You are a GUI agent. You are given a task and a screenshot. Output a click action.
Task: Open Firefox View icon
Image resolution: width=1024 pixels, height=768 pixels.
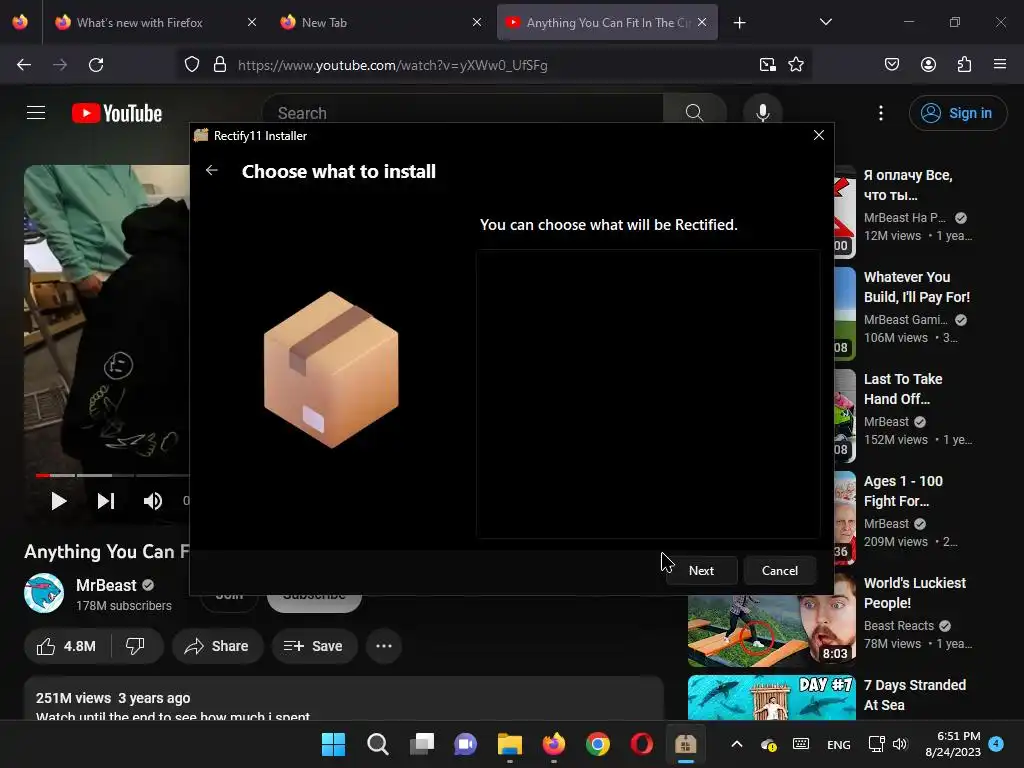(20, 23)
